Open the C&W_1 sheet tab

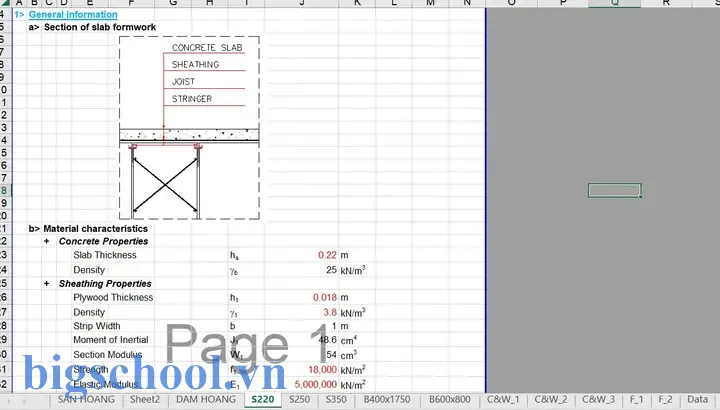(503, 399)
